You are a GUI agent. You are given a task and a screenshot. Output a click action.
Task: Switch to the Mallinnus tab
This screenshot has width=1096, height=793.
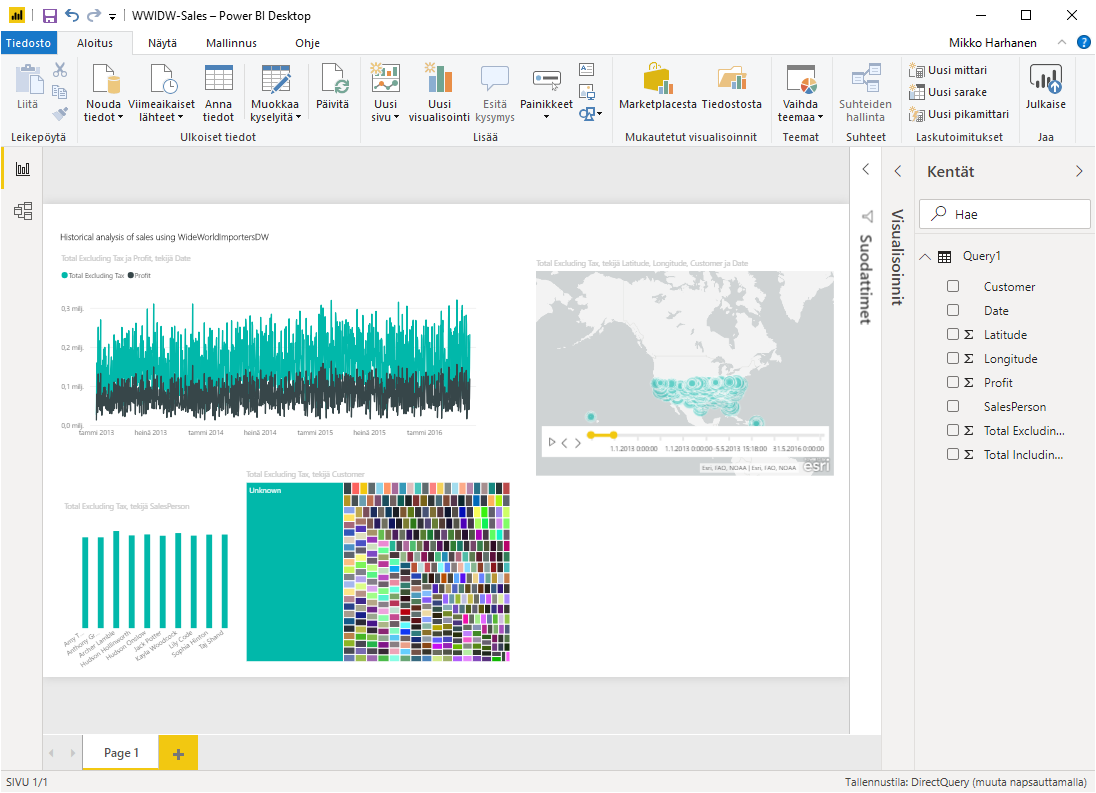[x=231, y=43]
